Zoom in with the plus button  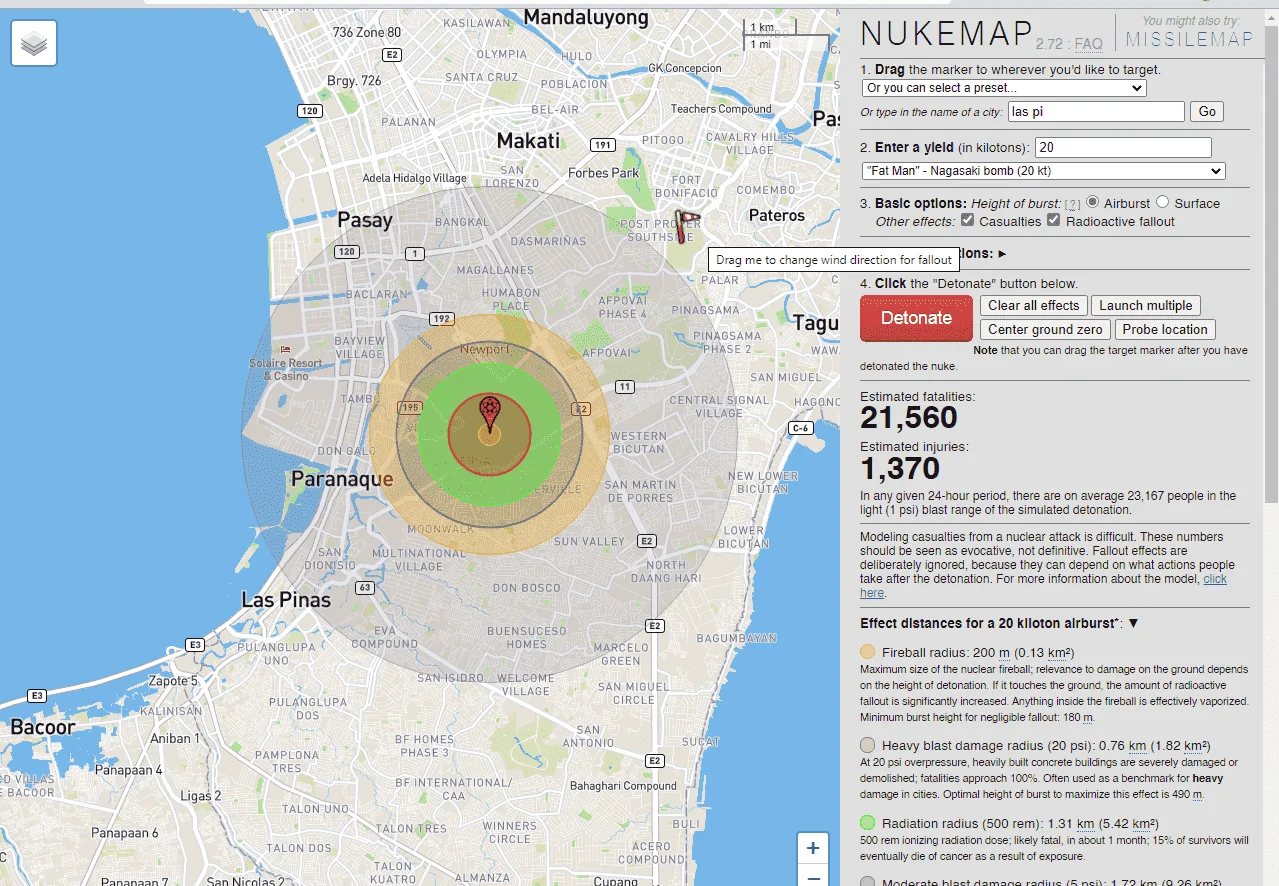point(813,849)
